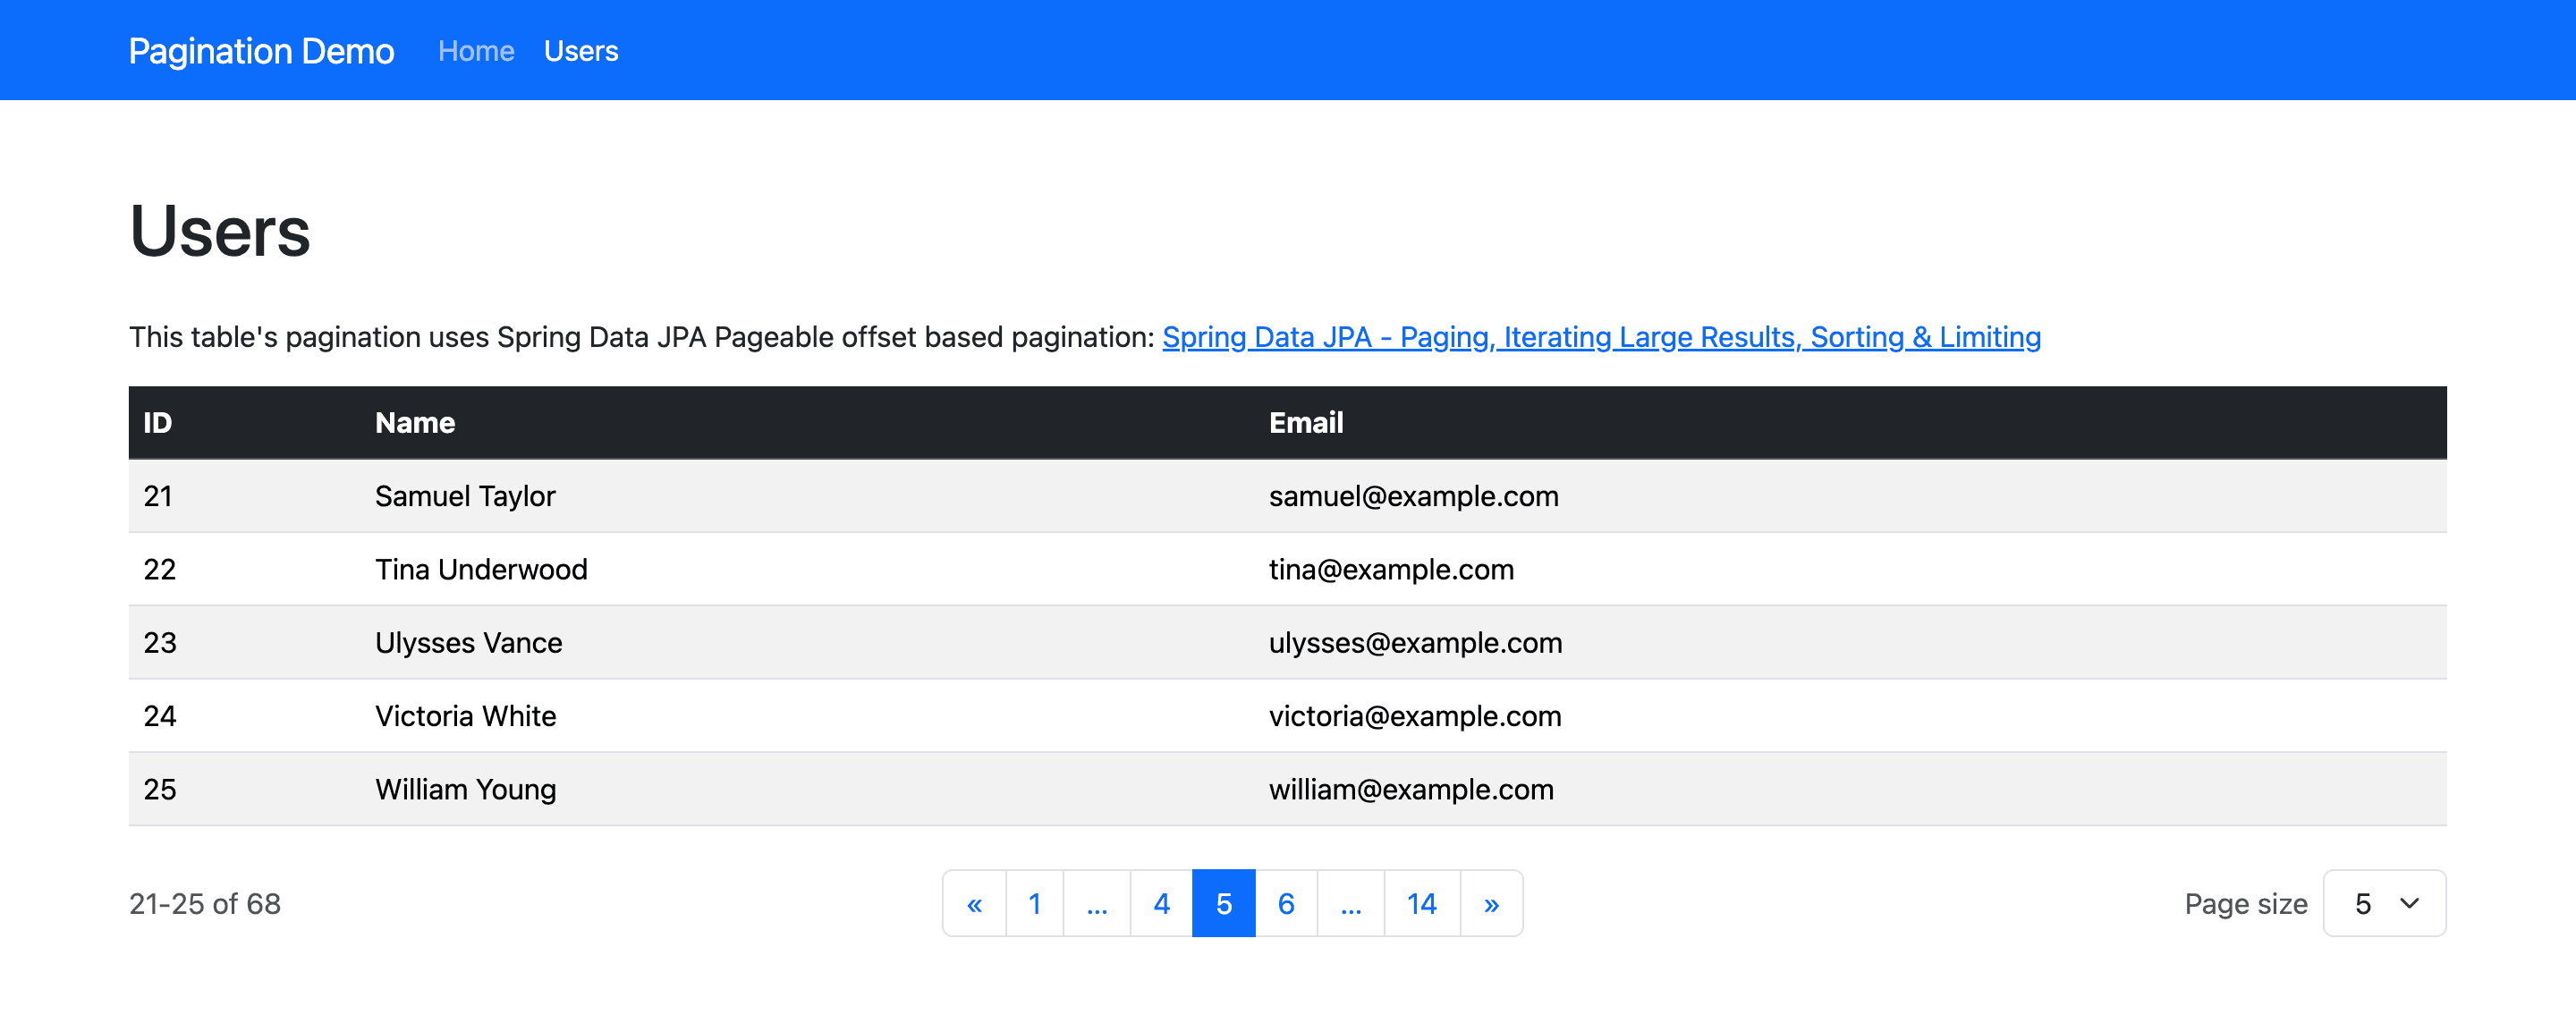Jump to the last pages using » control
The height and width of the screenshot is (1023, 2576).
[x=1491, y=903]
